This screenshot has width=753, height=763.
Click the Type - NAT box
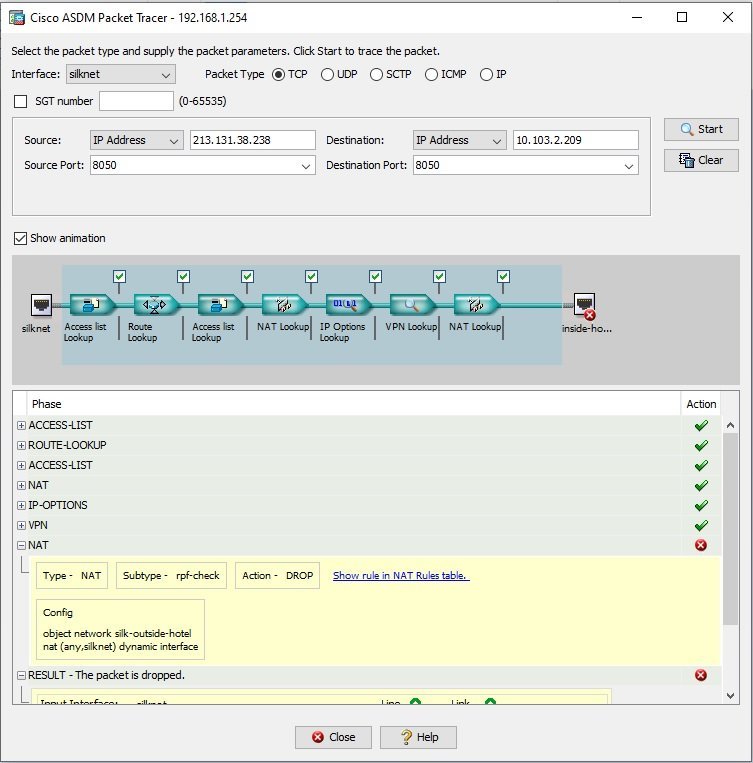point(72,576)
